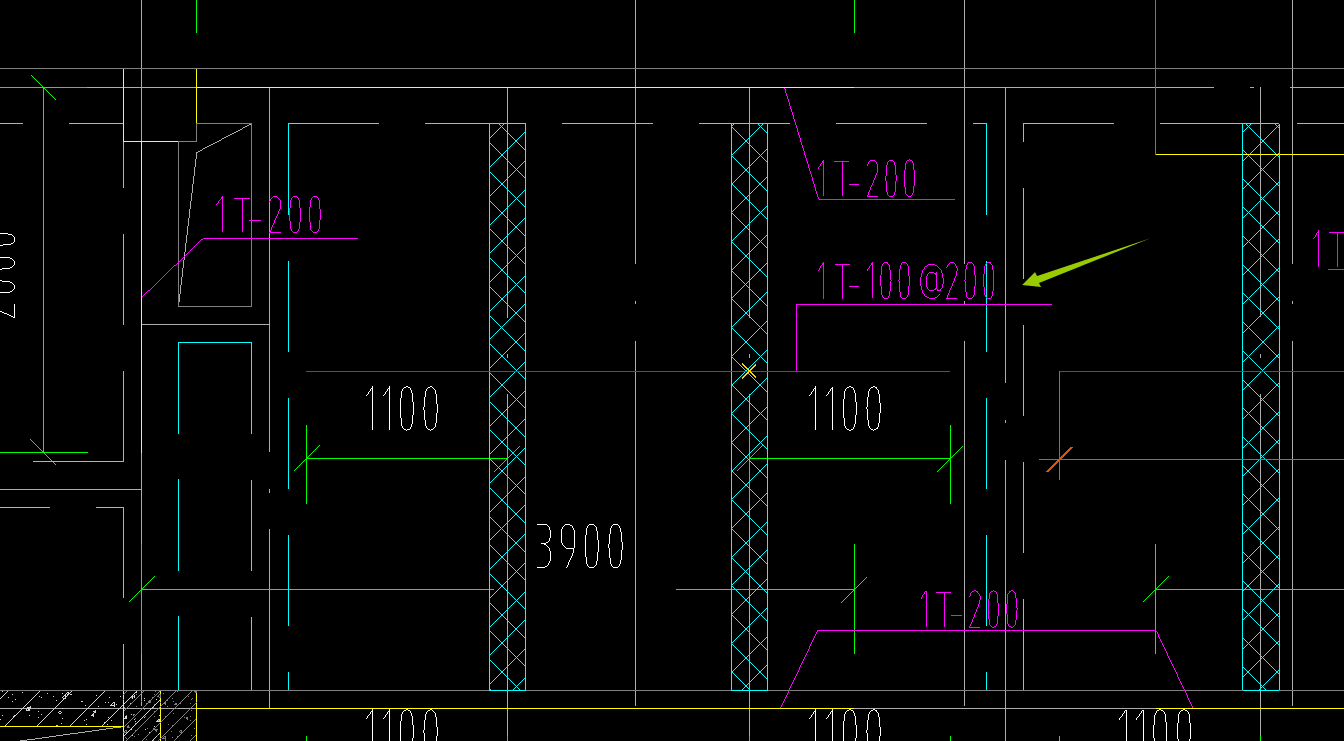Click the 1T-200 label directly above 1T-100@200

click(867, 180)
